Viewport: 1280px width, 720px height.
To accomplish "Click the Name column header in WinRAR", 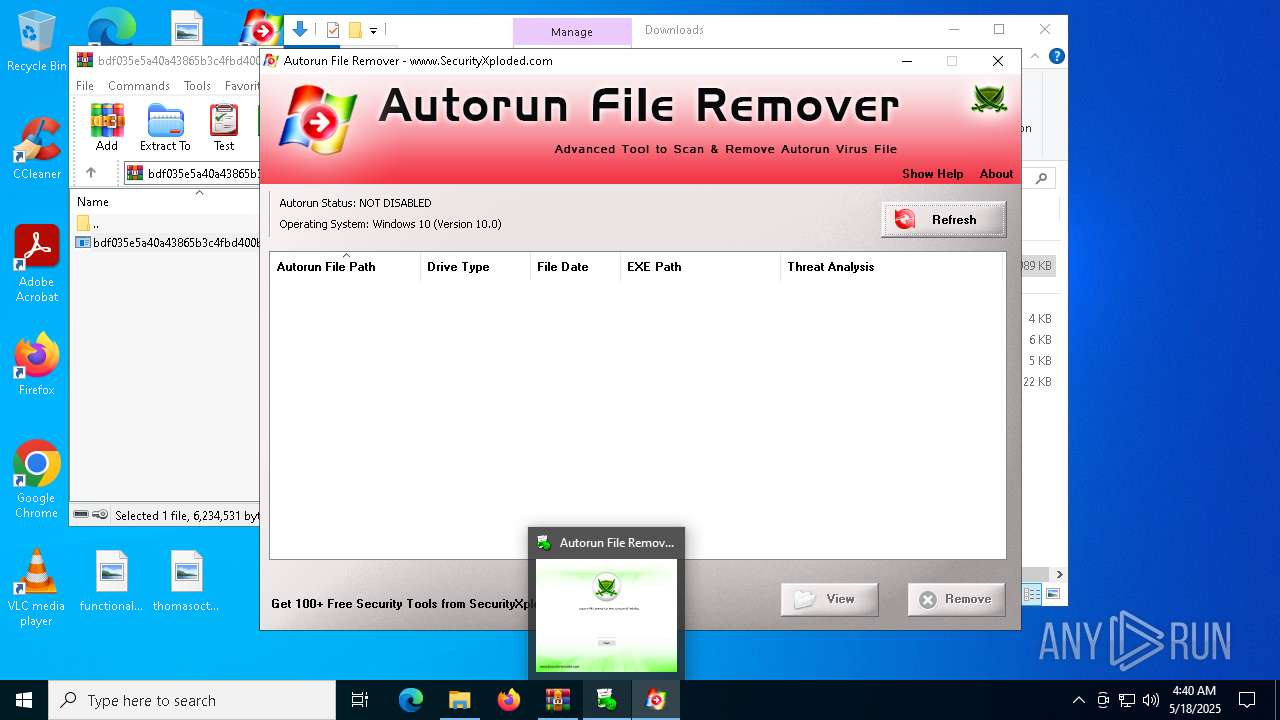I will (x=166, y=201).
